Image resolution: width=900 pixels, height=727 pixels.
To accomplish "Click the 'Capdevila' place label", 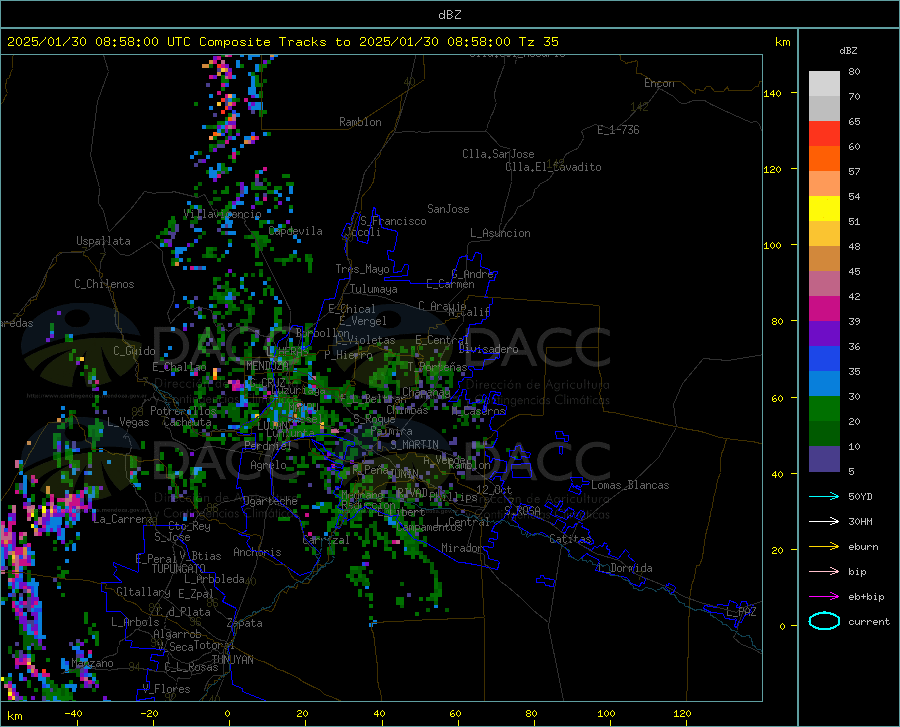I will tap(295, 231).
